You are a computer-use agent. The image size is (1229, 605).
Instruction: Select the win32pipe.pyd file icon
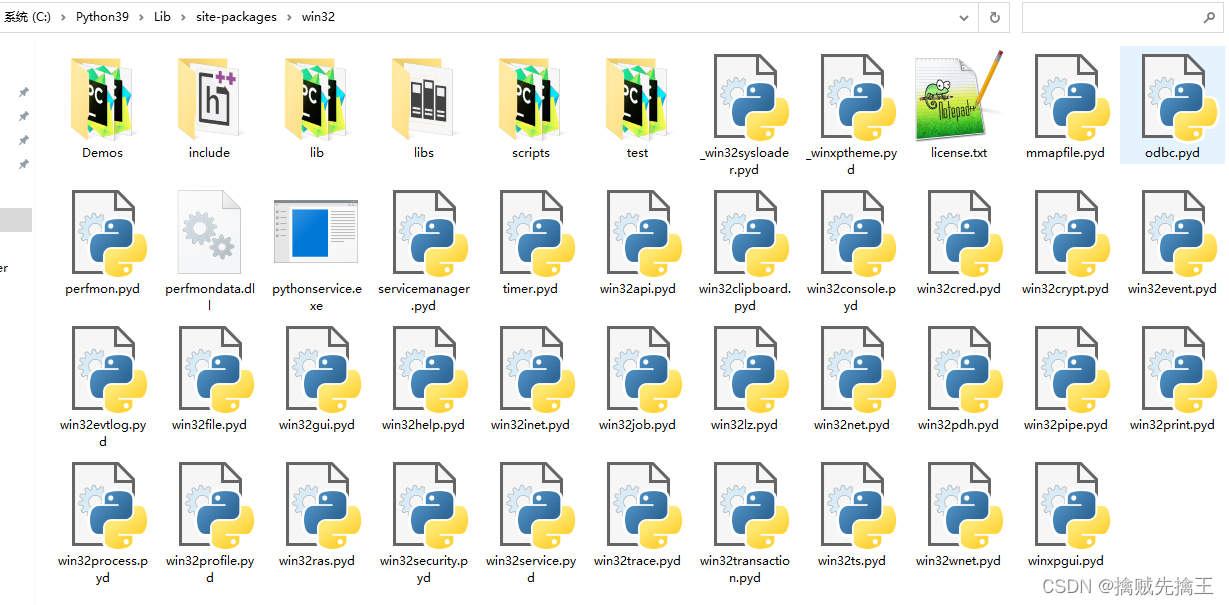click(1073, 370)
